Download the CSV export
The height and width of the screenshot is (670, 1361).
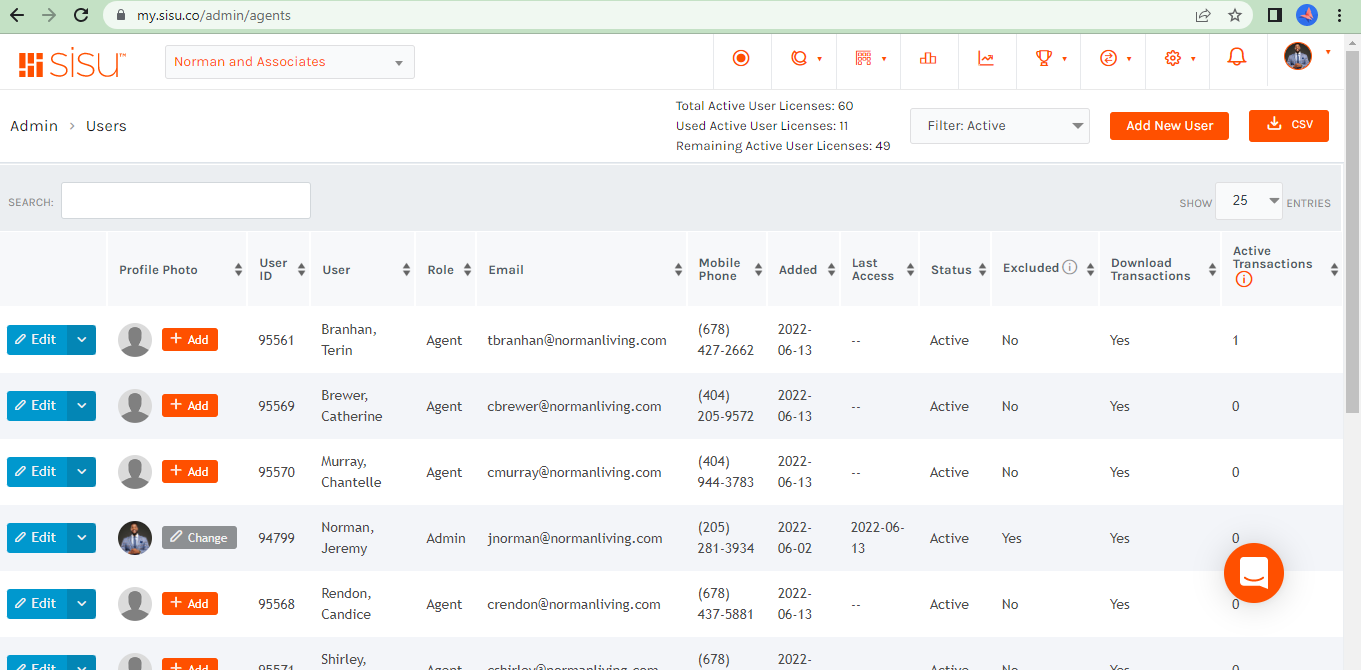(1289, 125)
